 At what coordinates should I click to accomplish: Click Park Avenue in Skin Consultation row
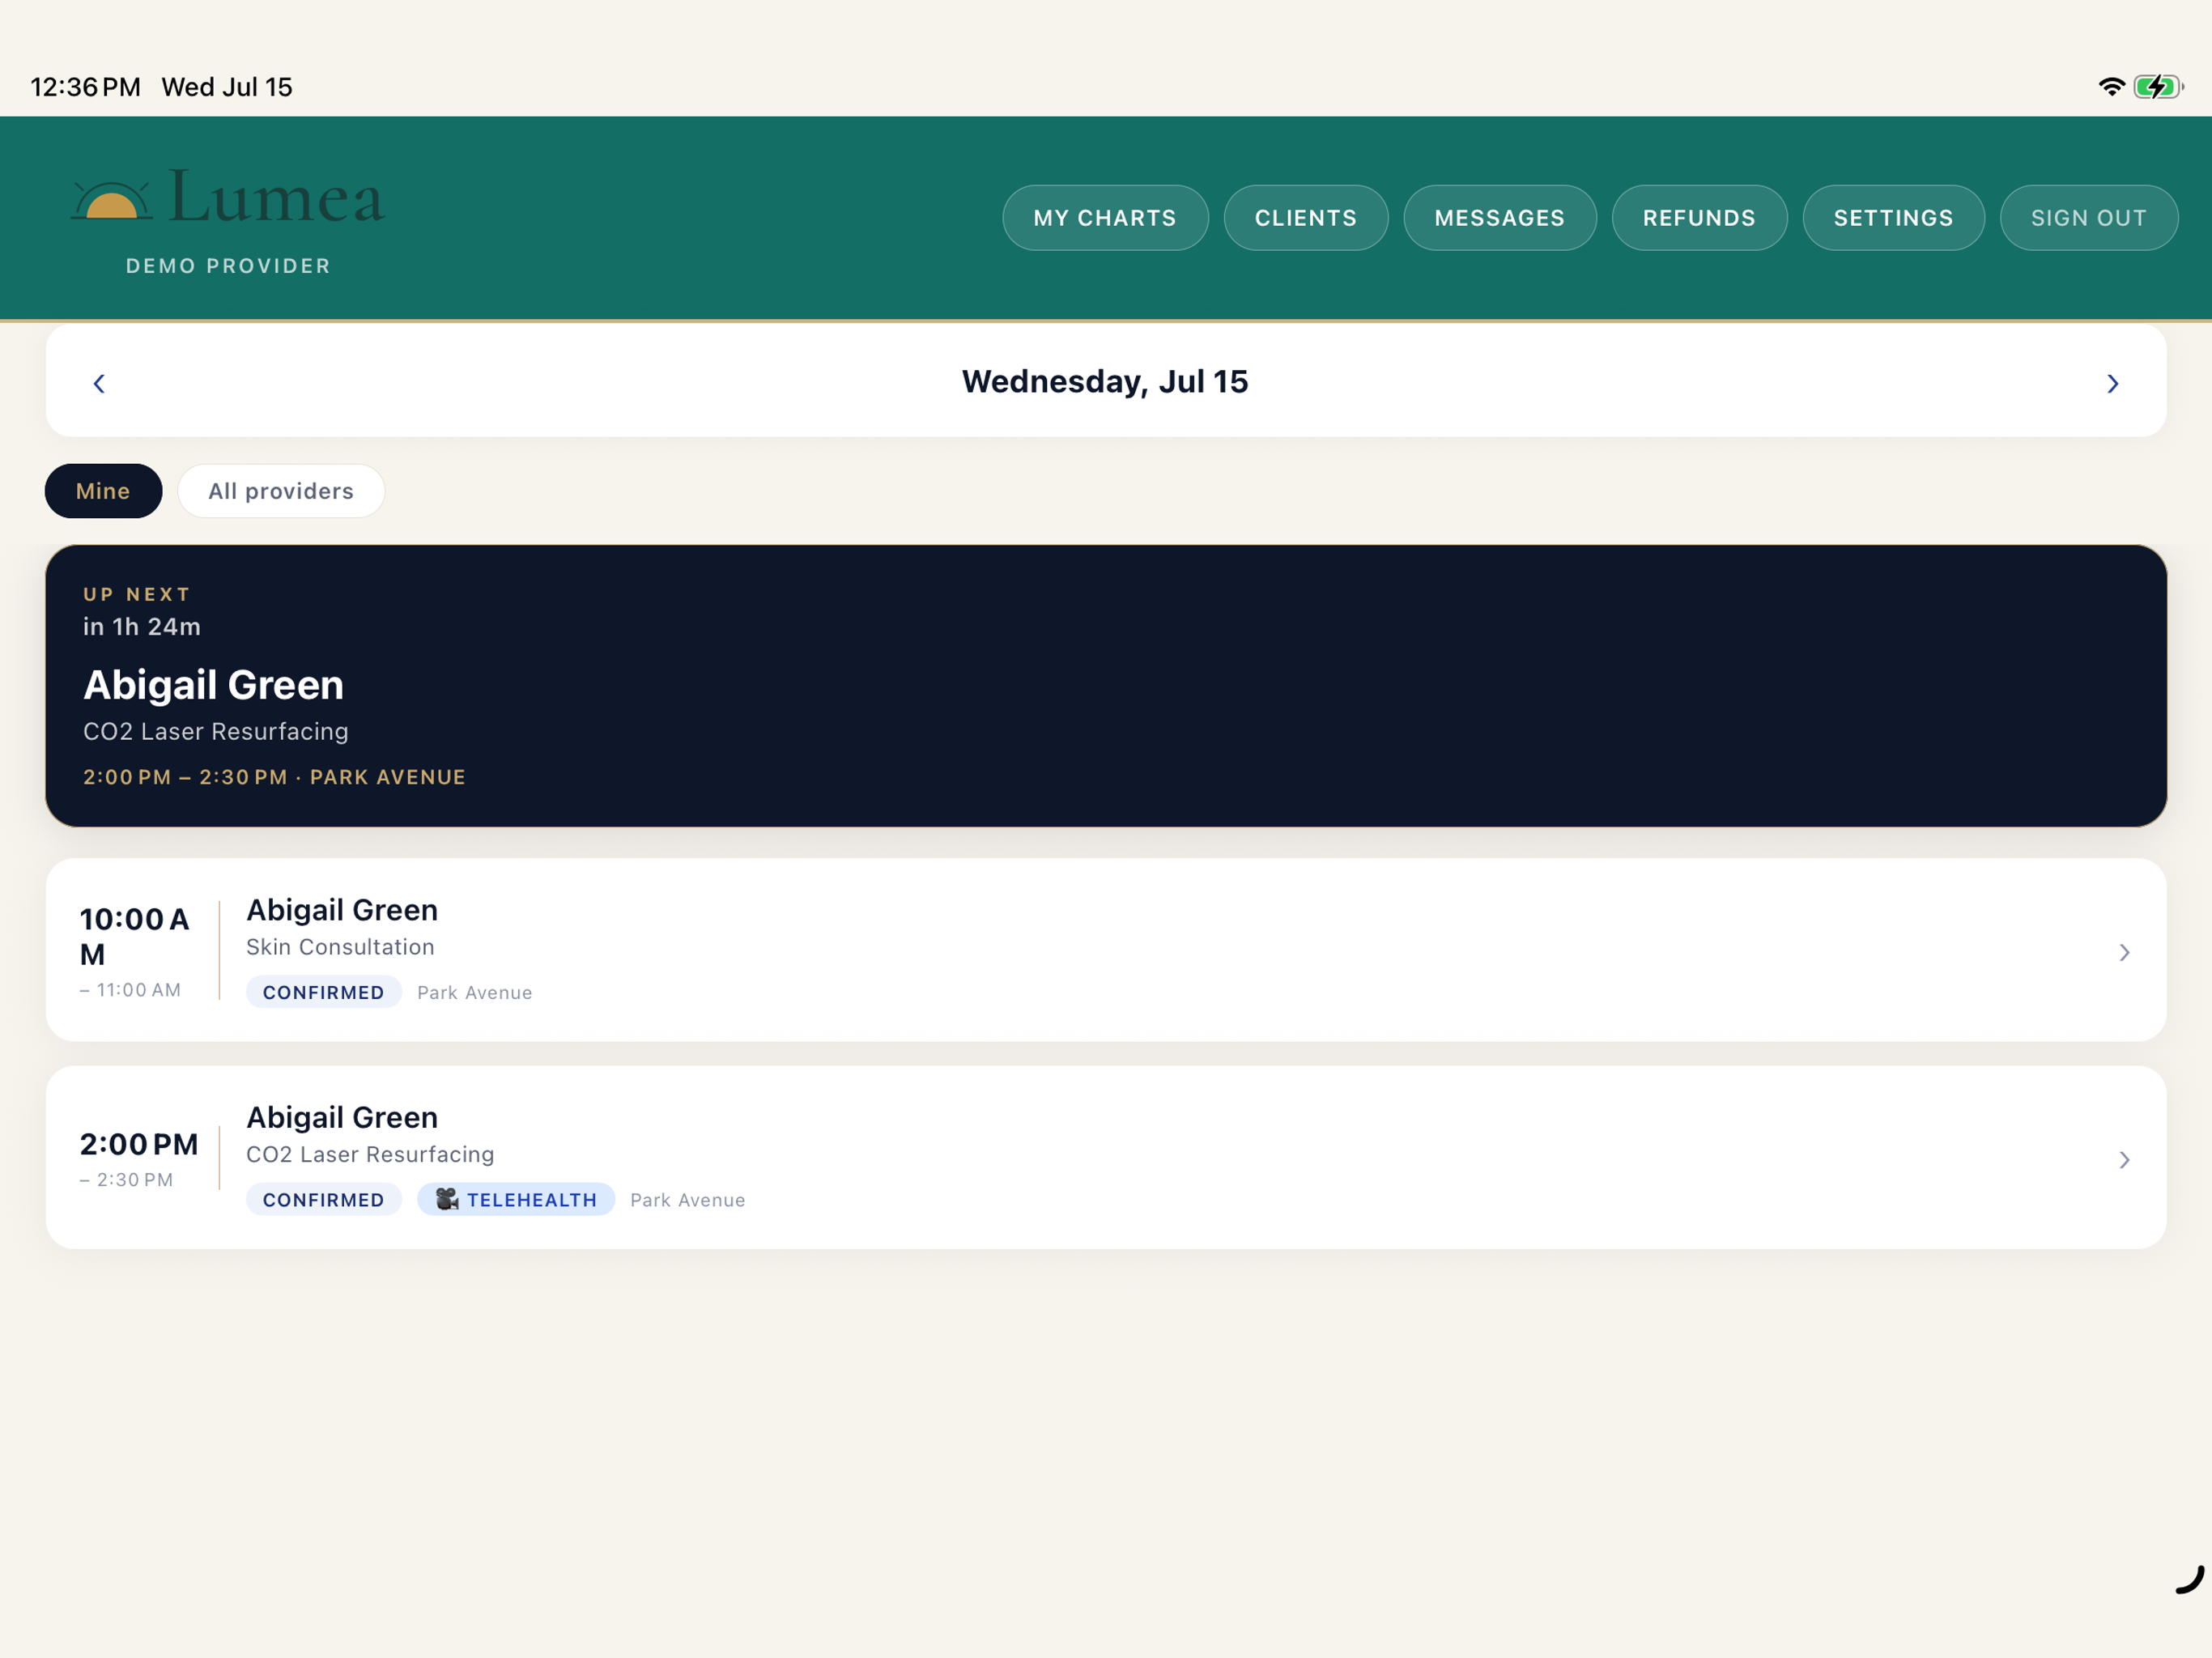coord(474,992)
